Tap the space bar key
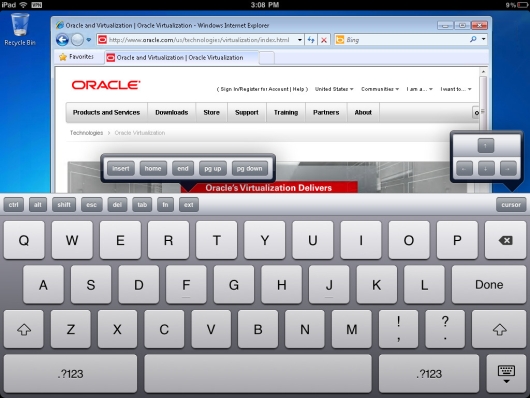 point(258,374)
